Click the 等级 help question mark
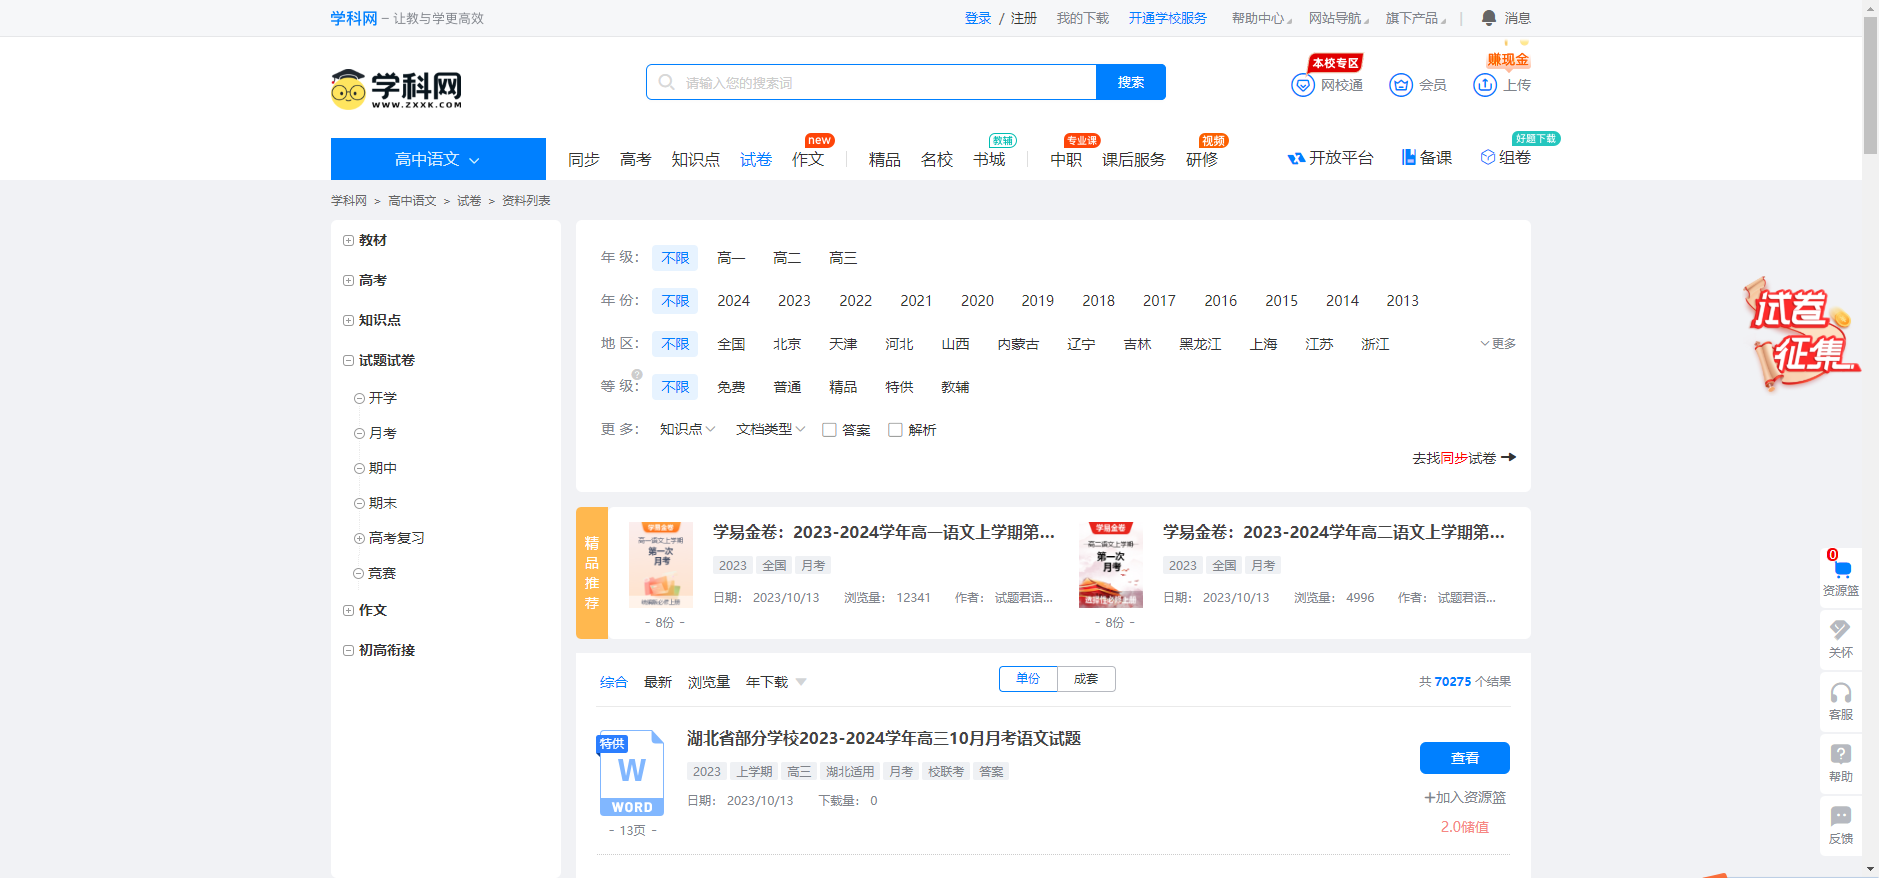1879x878 pixels. 637,374
